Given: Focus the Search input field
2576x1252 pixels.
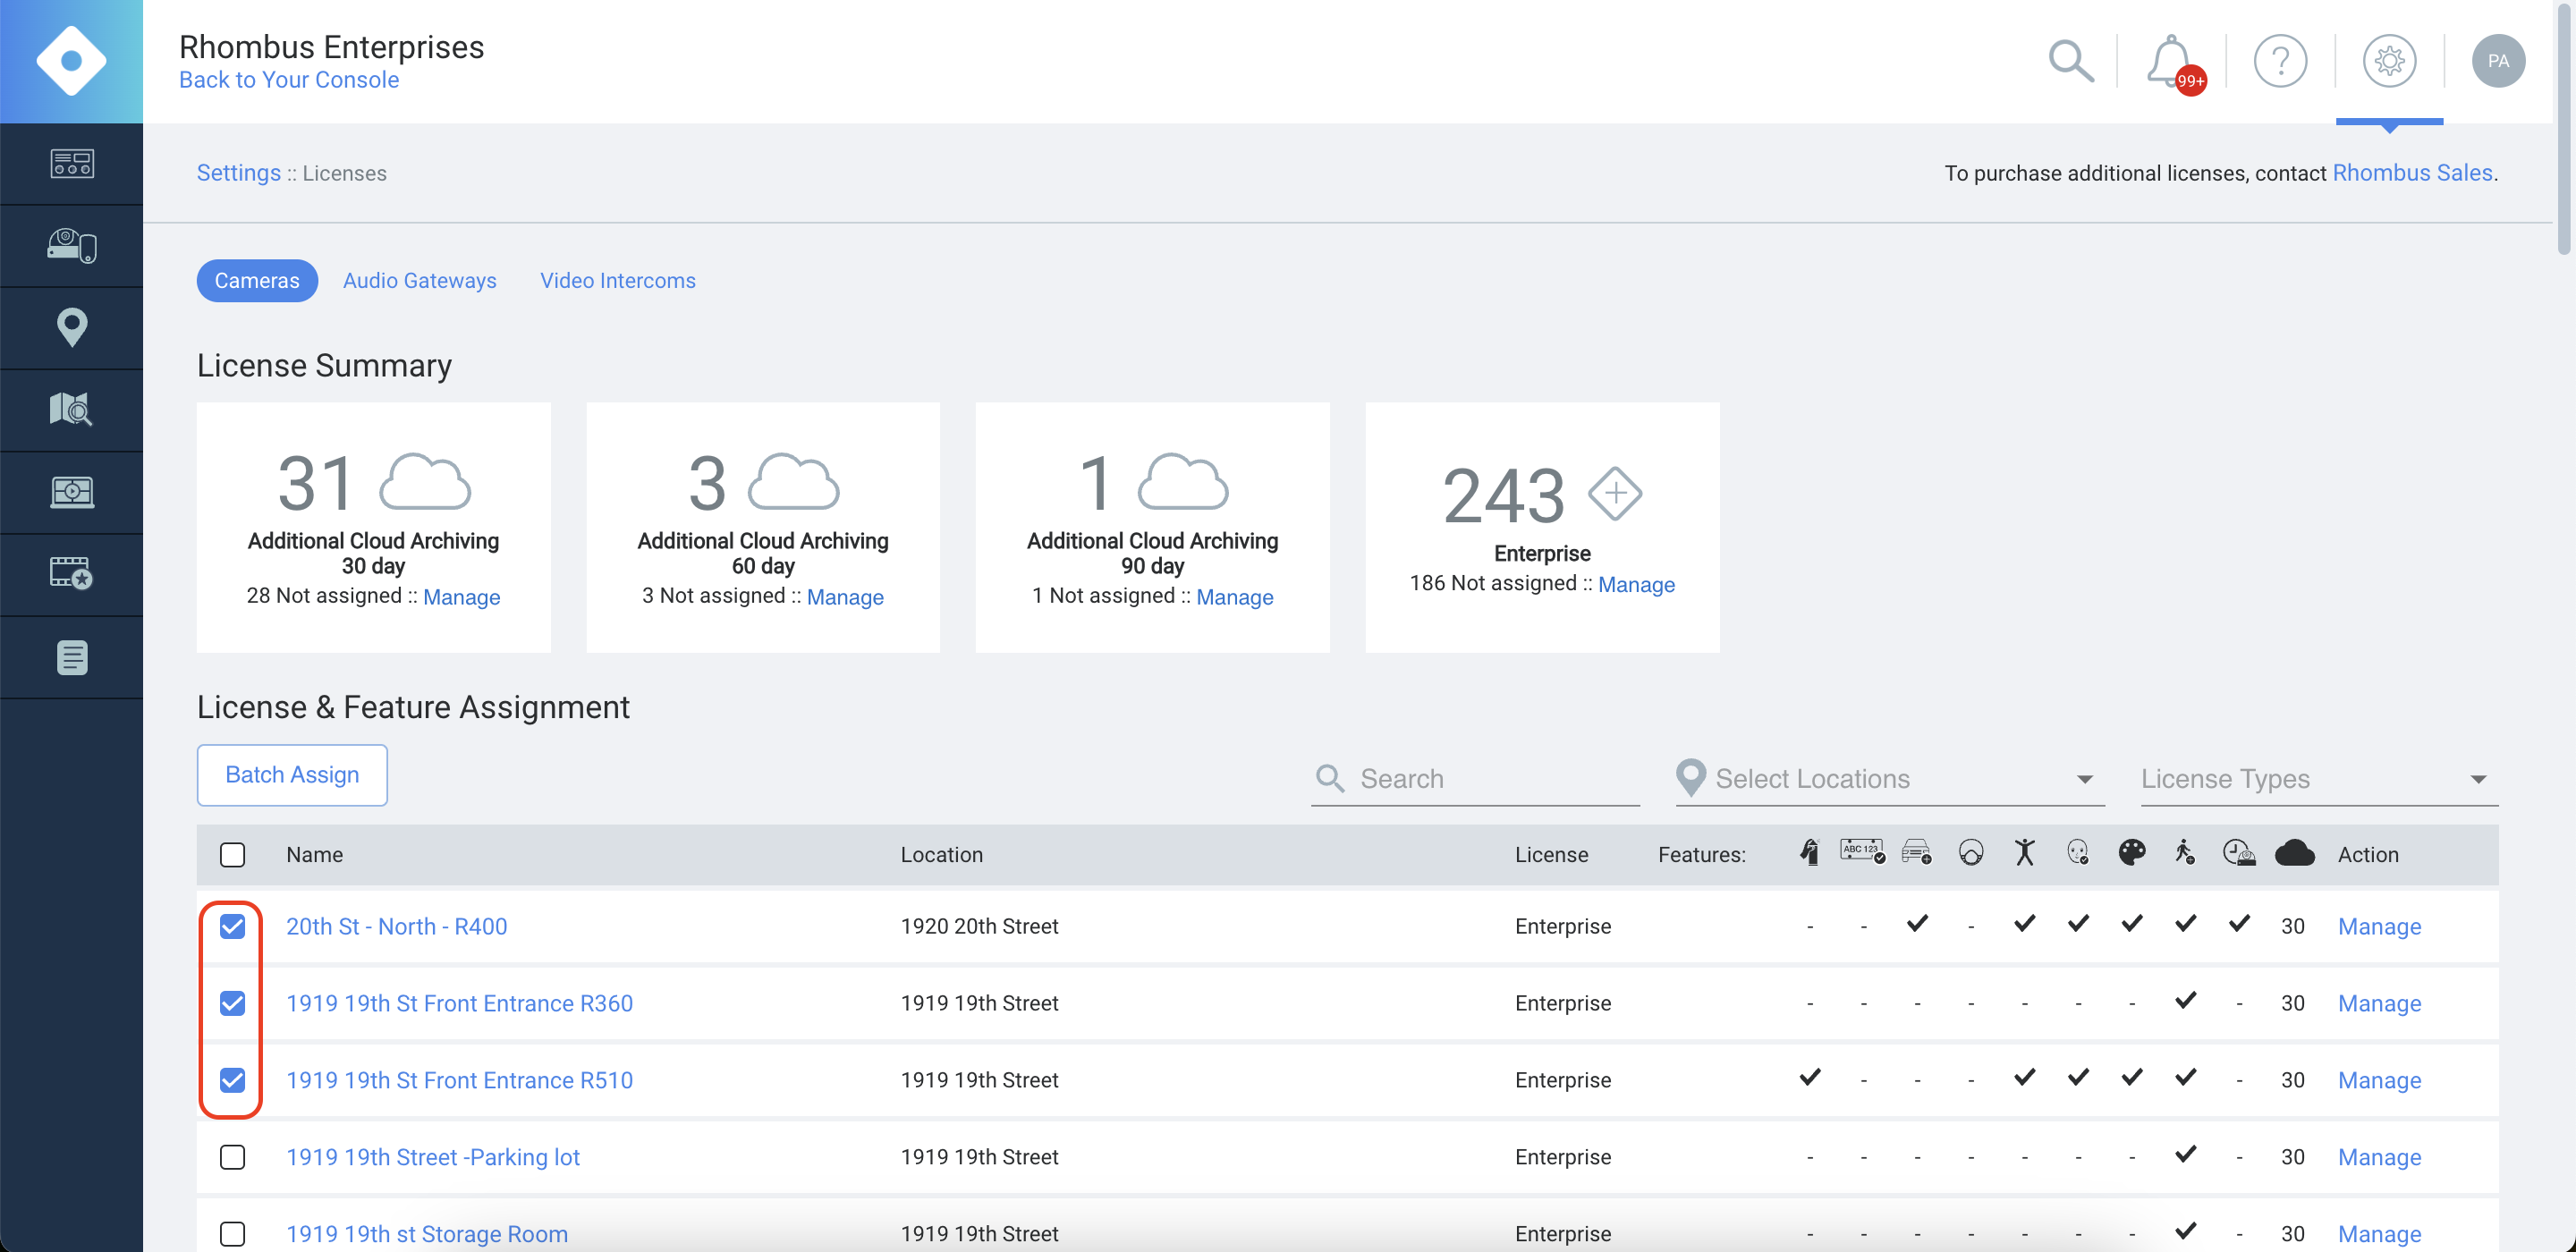Looking at the screenshot, I should point(1476,778).
